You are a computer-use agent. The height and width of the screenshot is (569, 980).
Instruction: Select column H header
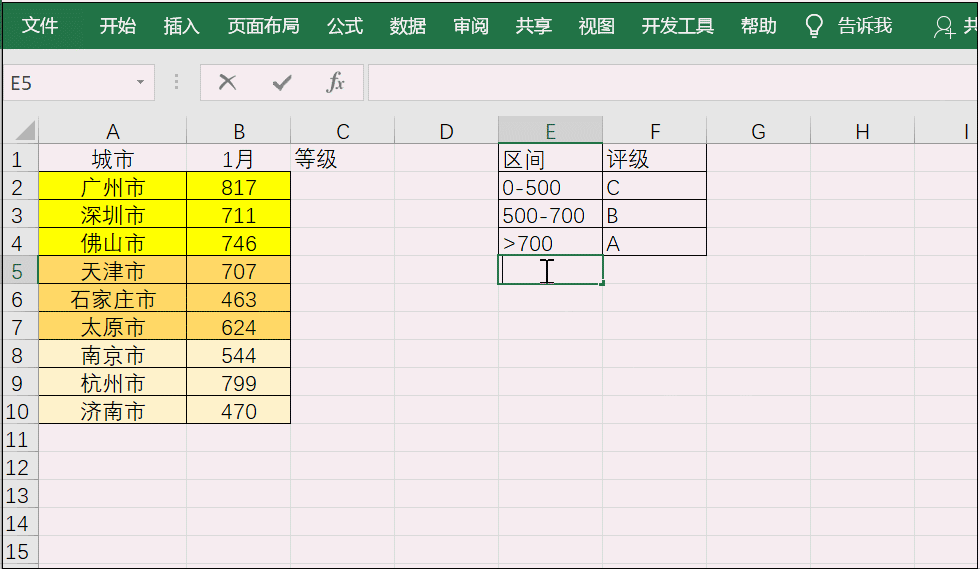tap(862, 131)
